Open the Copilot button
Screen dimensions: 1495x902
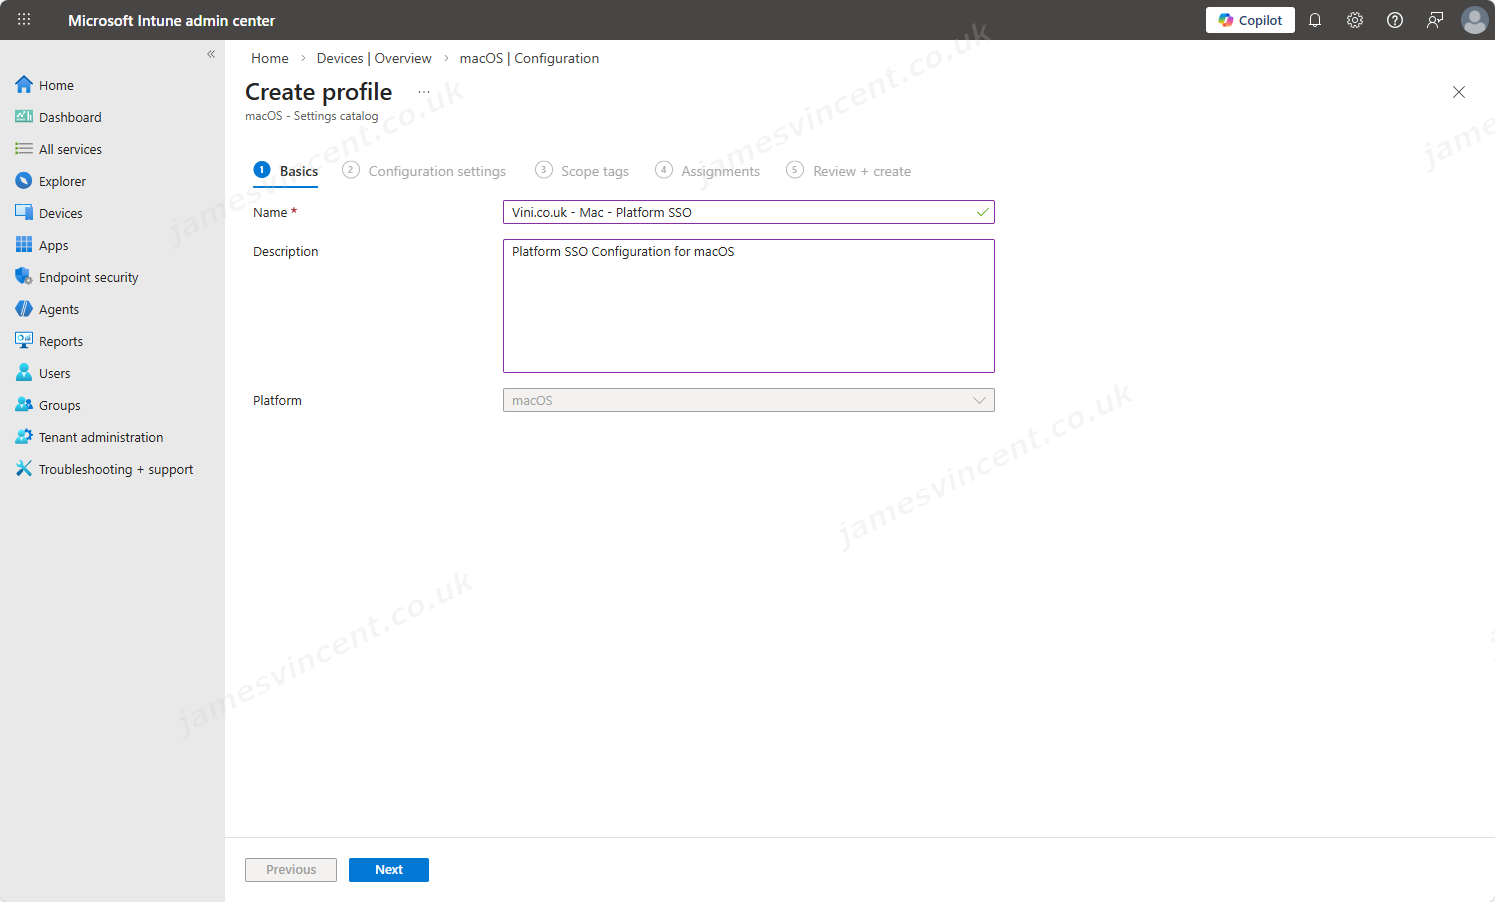click(x=1250, y=20)
